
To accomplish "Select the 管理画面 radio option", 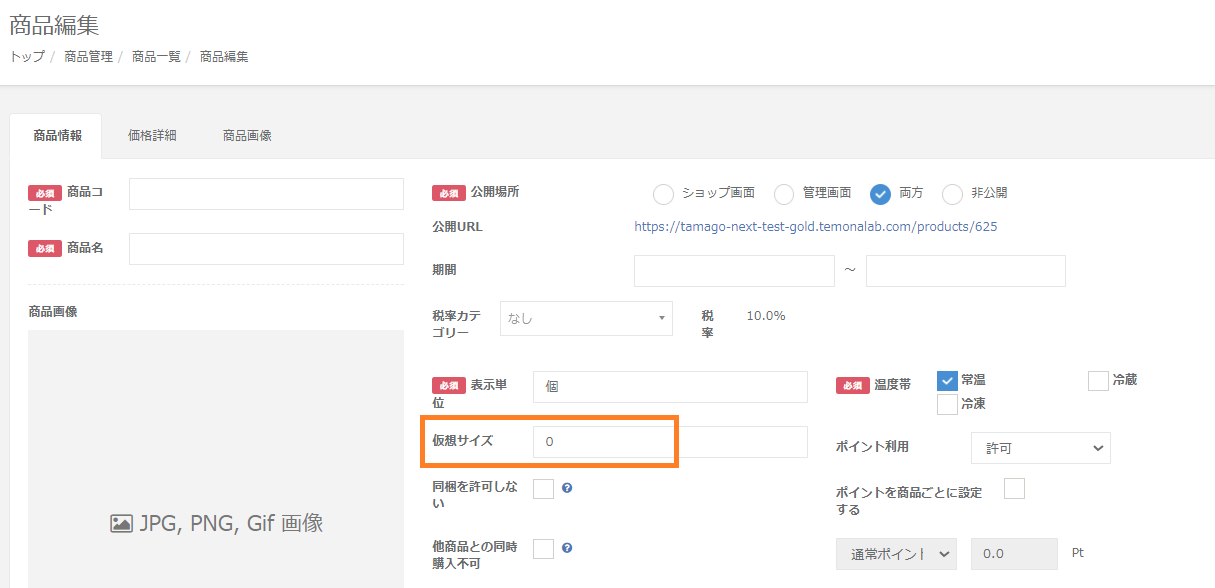I will pos(784,194).
